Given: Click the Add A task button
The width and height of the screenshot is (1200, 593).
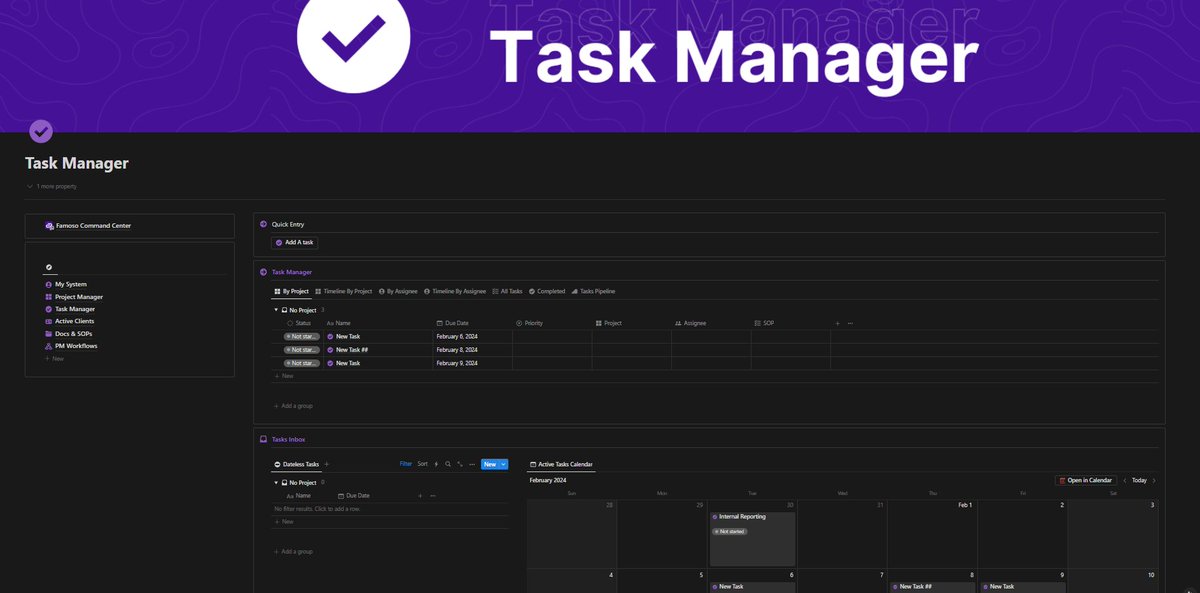Looking at the screenshot, I should (x=295, y=242).
